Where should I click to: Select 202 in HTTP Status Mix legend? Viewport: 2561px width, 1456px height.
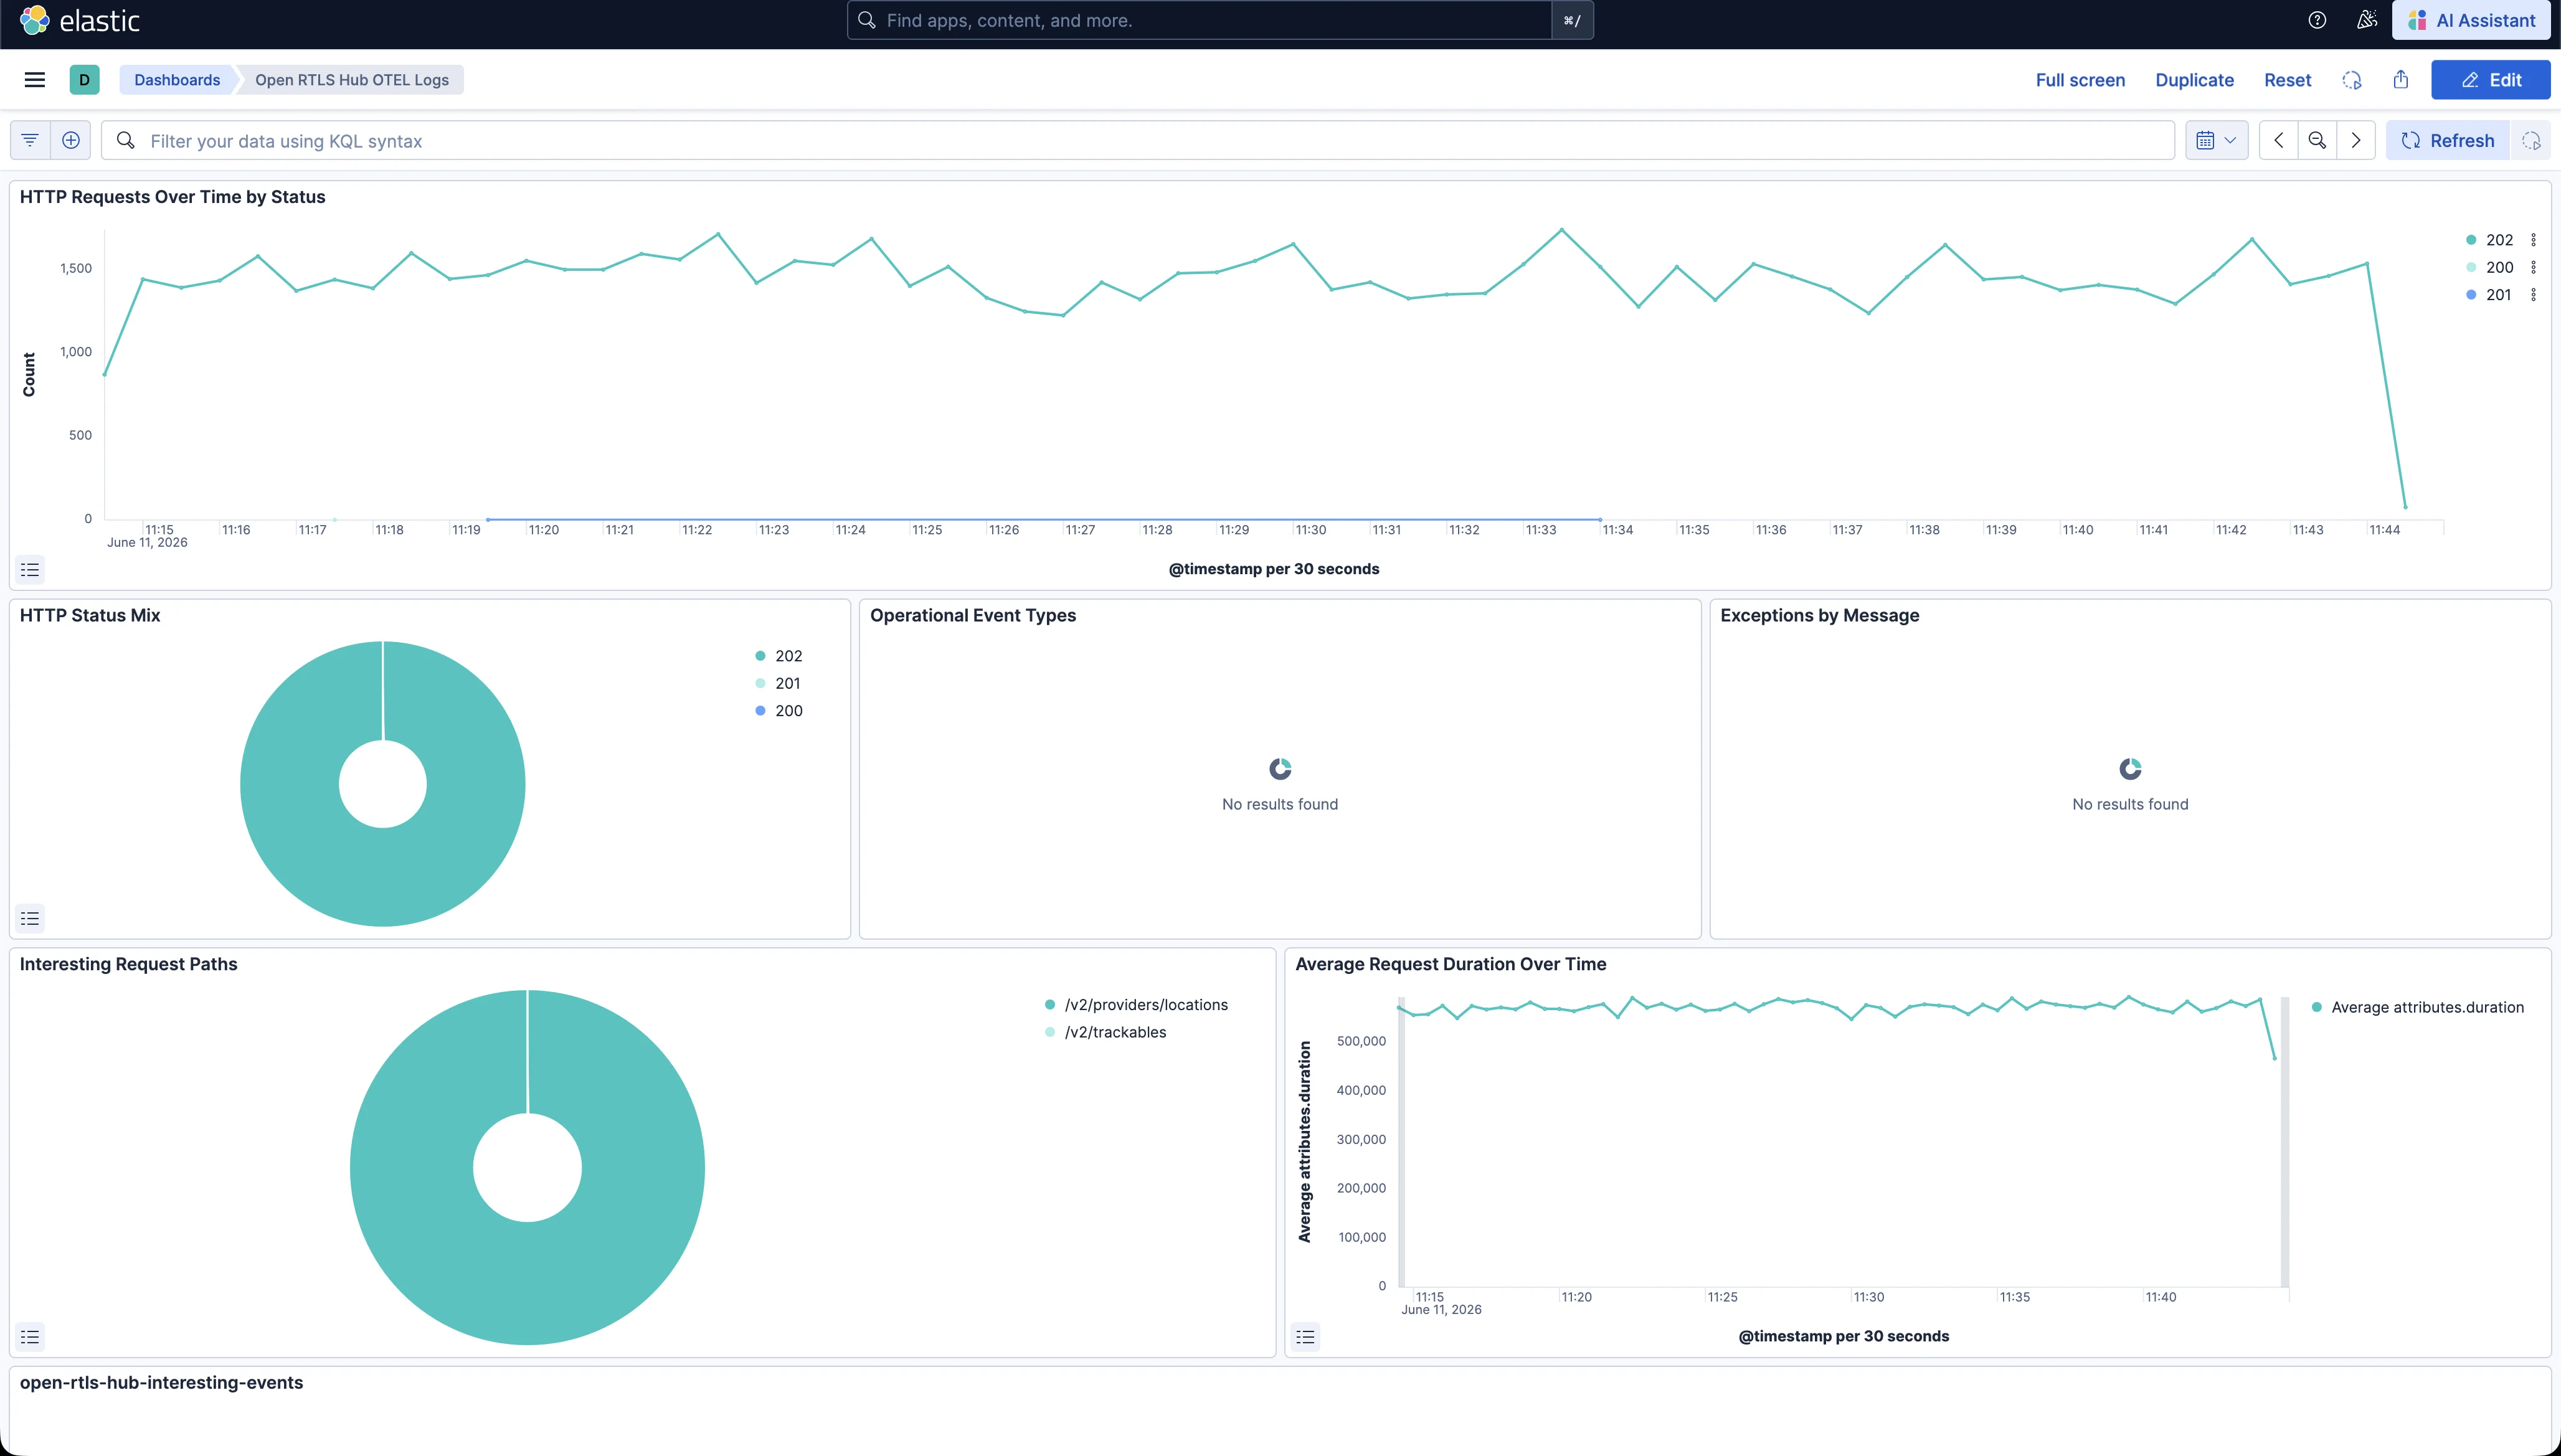pyautogui.click(x=788, y=656)
